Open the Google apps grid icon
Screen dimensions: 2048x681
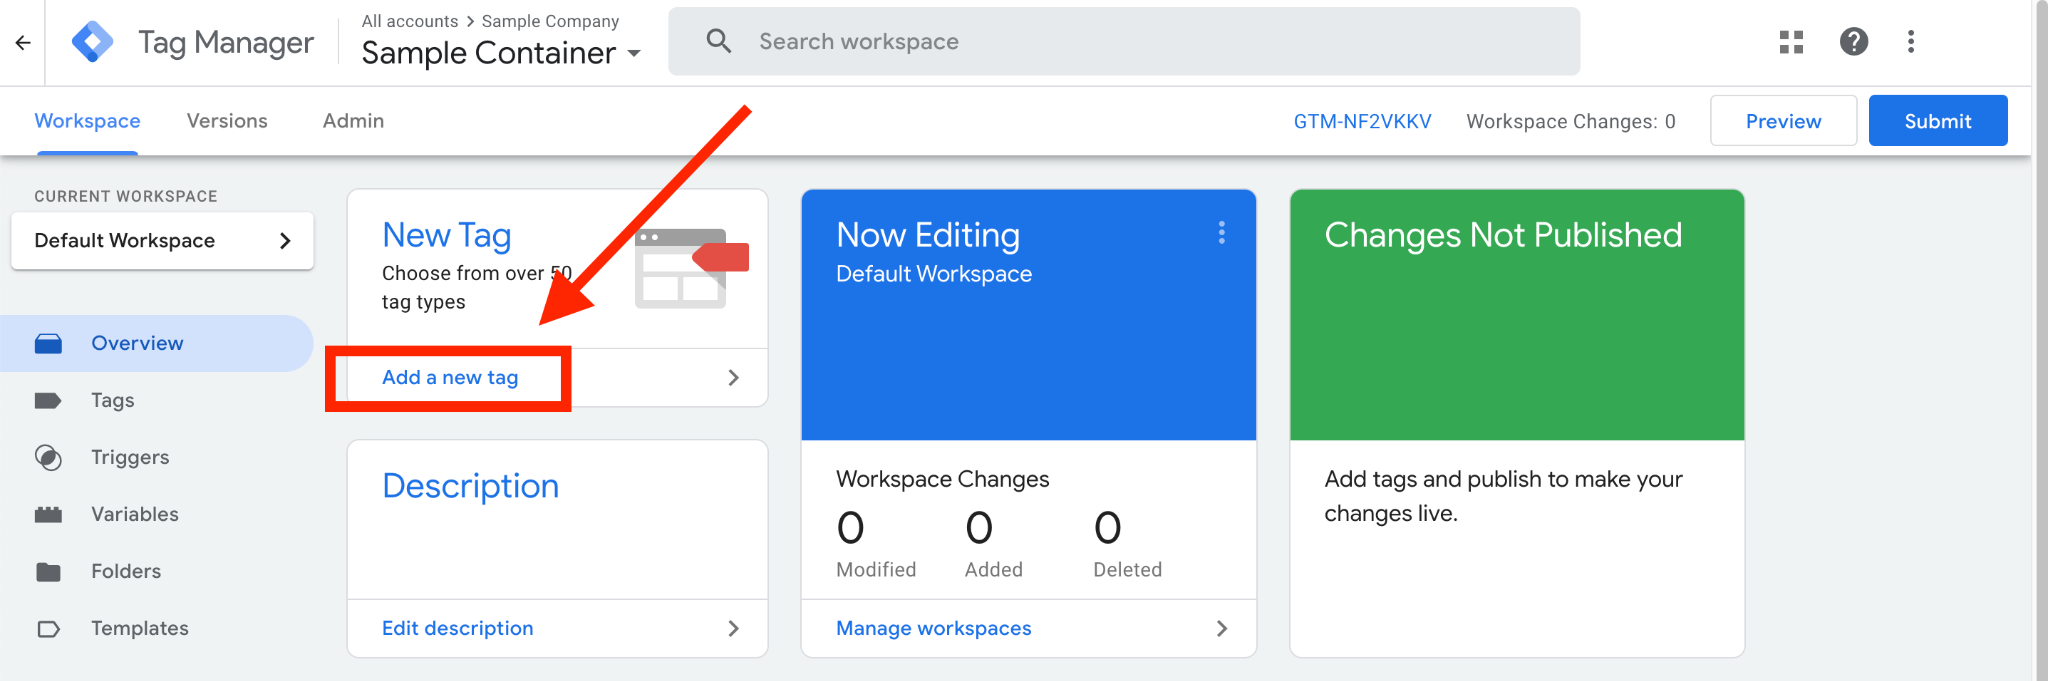[x=1791, y=42]
